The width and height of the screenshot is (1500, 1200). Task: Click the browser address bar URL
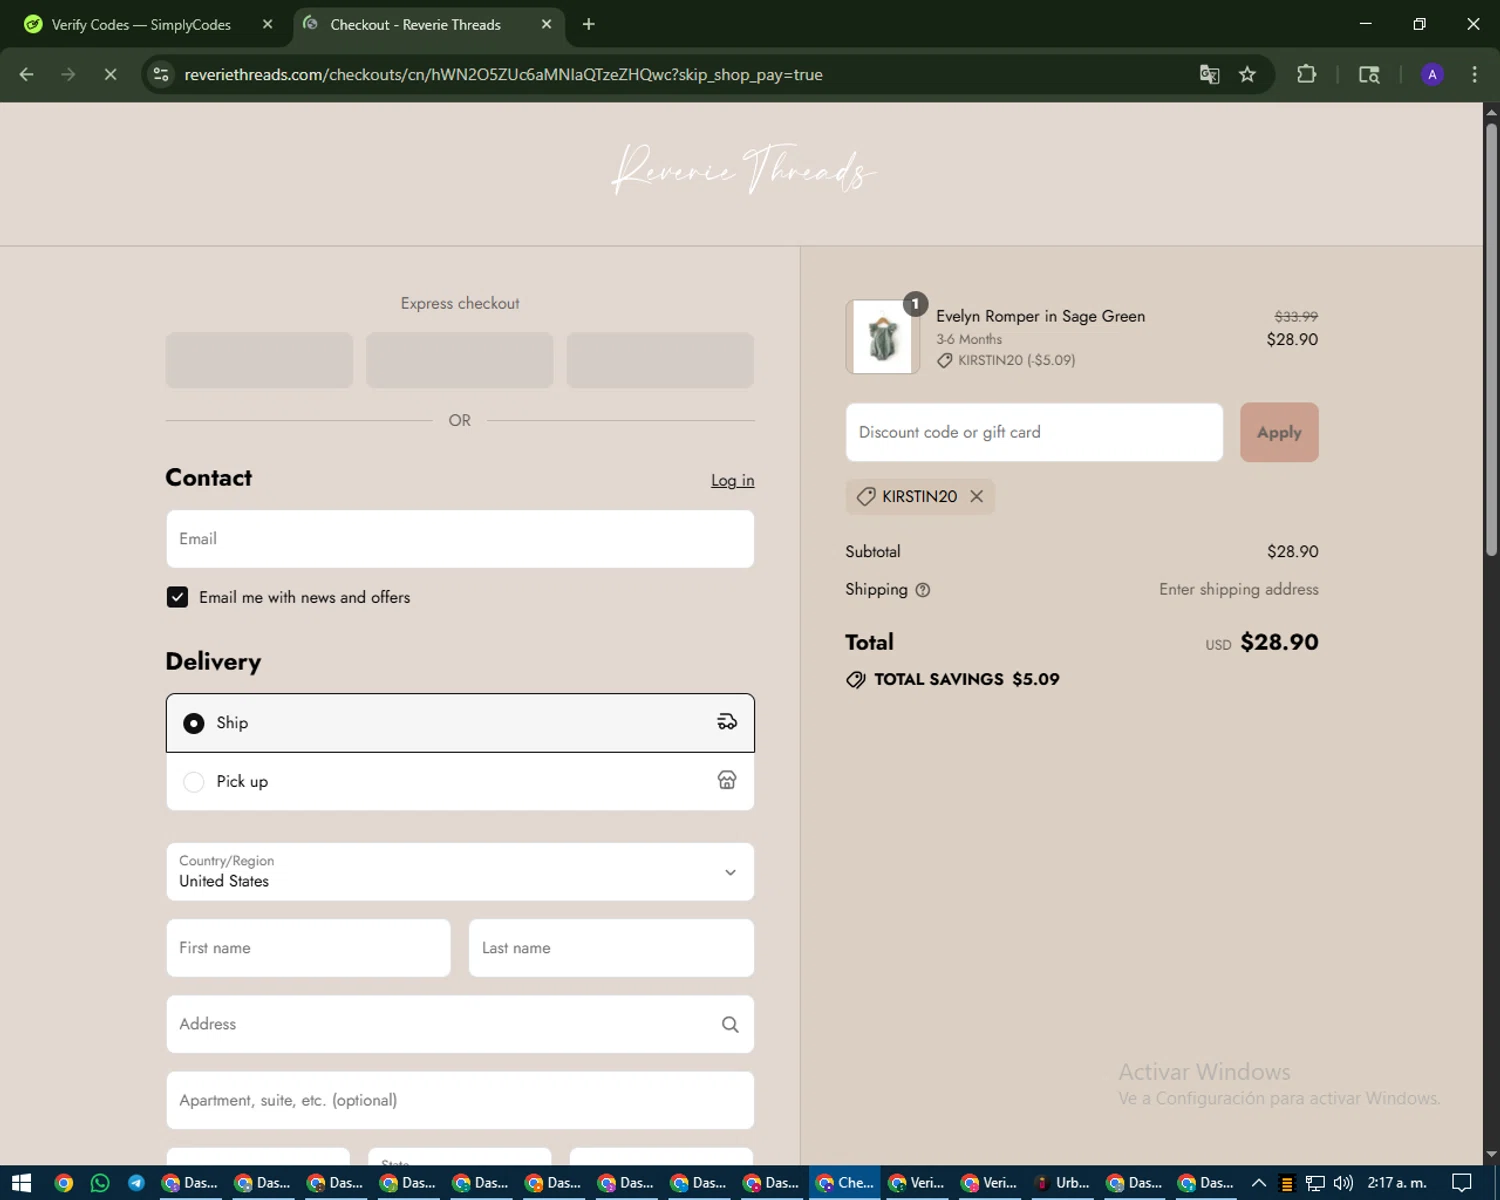(503, 74)
